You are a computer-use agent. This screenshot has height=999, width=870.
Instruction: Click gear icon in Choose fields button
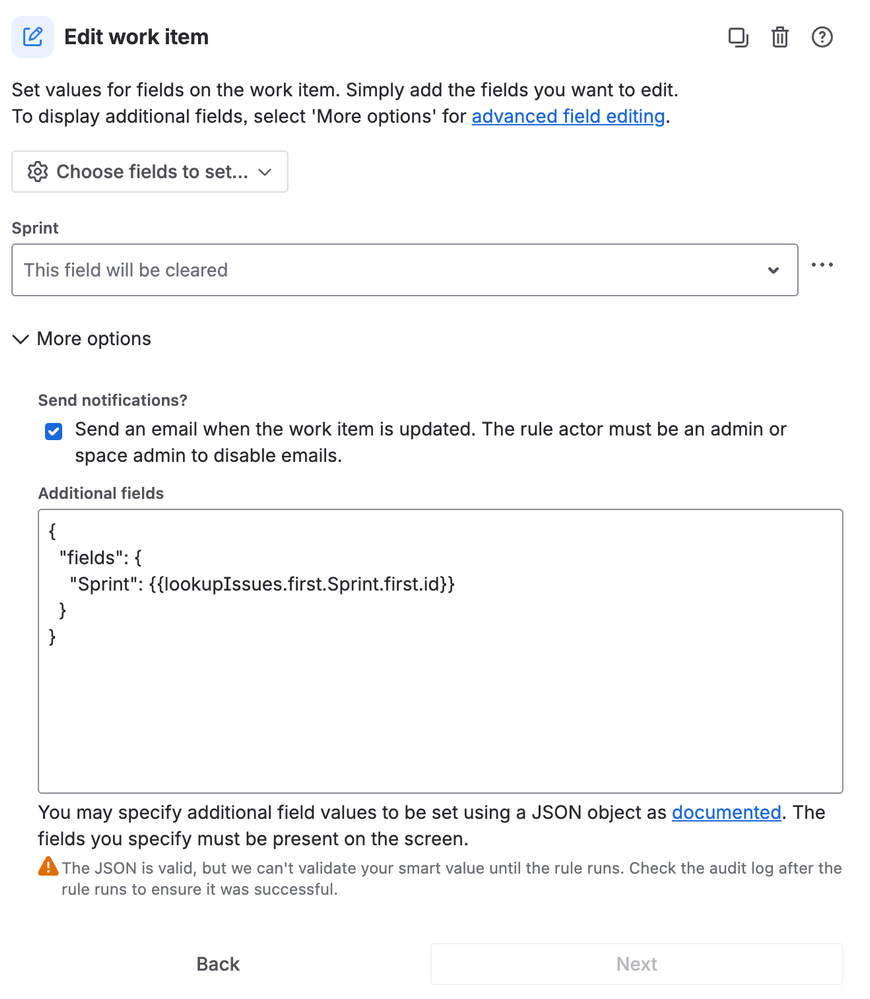pos(38,172)
